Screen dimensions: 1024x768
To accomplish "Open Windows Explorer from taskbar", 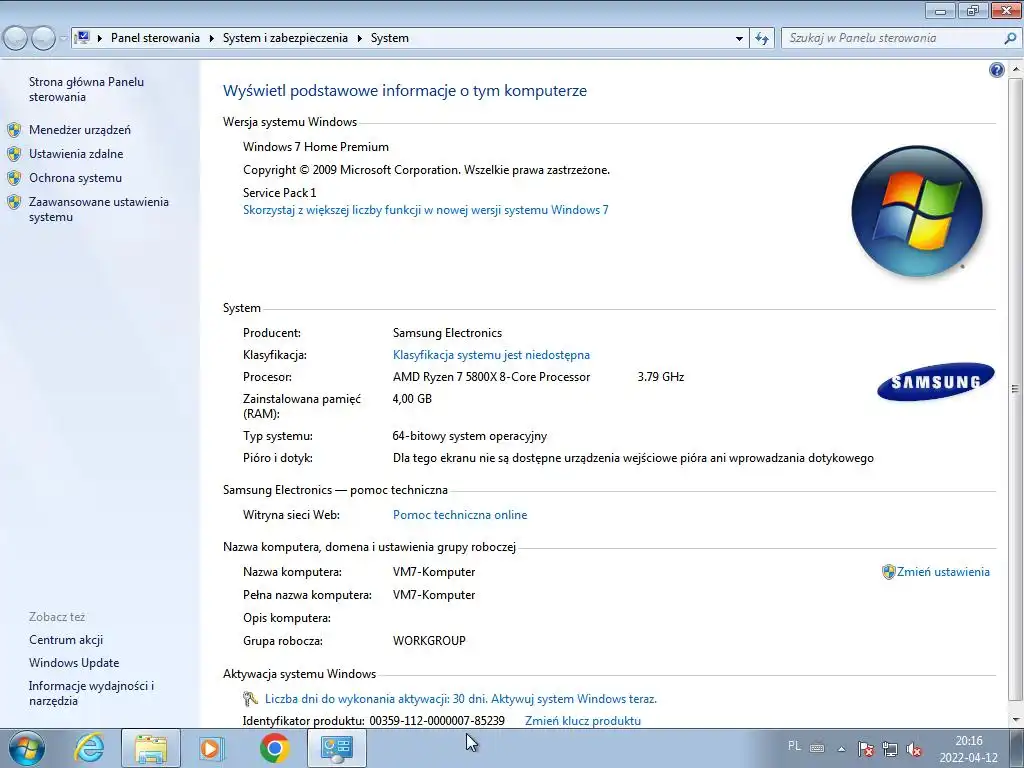I will click(151, 748).
